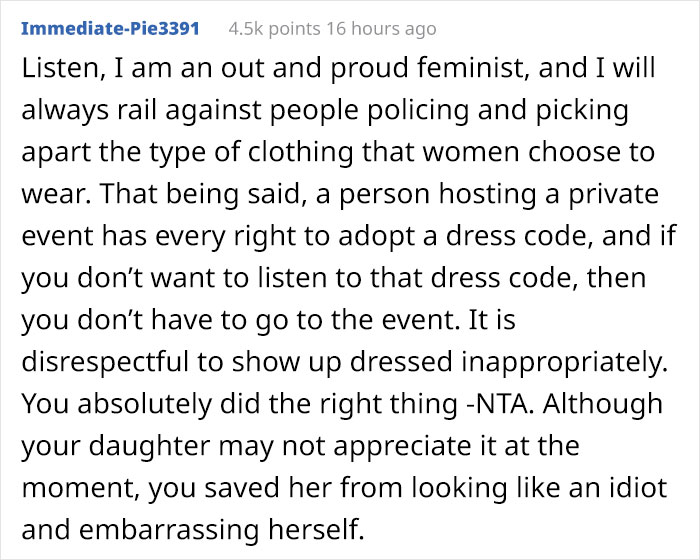Open the Immediate-Pie3391 user profile link

coord(108,29)
